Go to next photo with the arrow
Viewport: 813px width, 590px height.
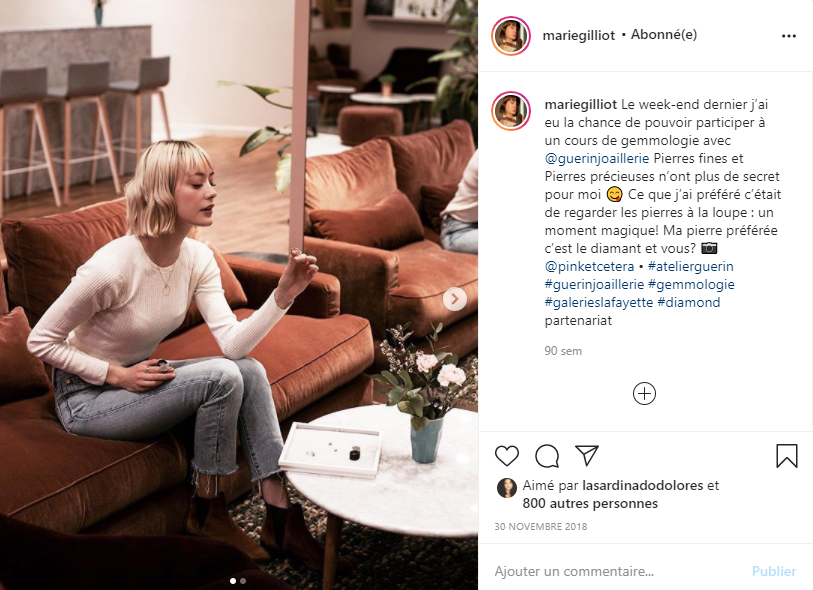(455, 299)
